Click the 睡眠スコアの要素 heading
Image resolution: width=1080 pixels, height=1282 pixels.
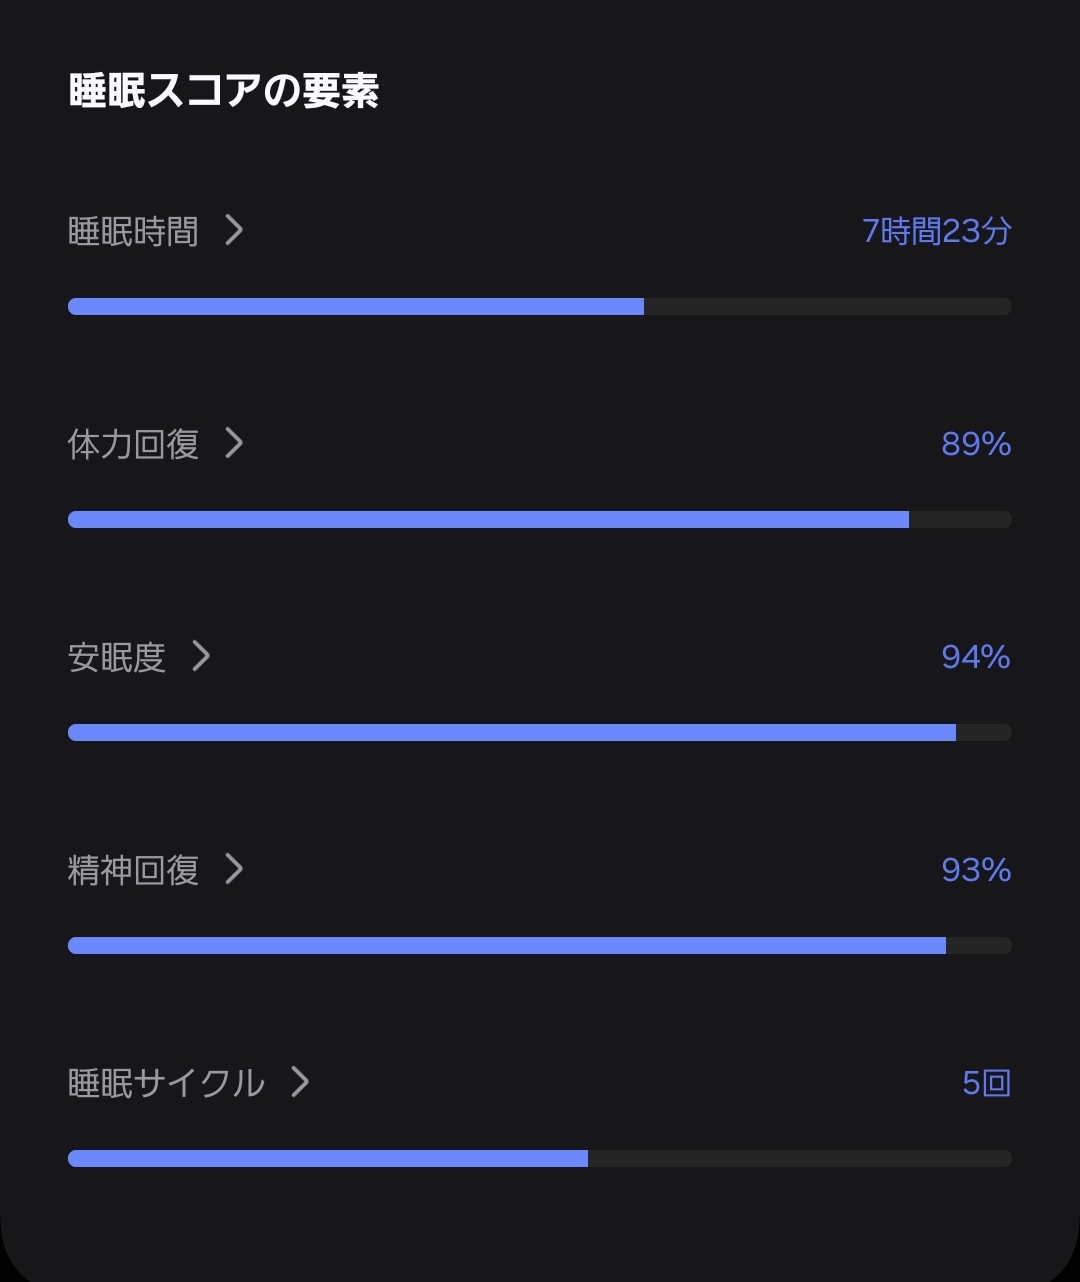tap(224, 91)
